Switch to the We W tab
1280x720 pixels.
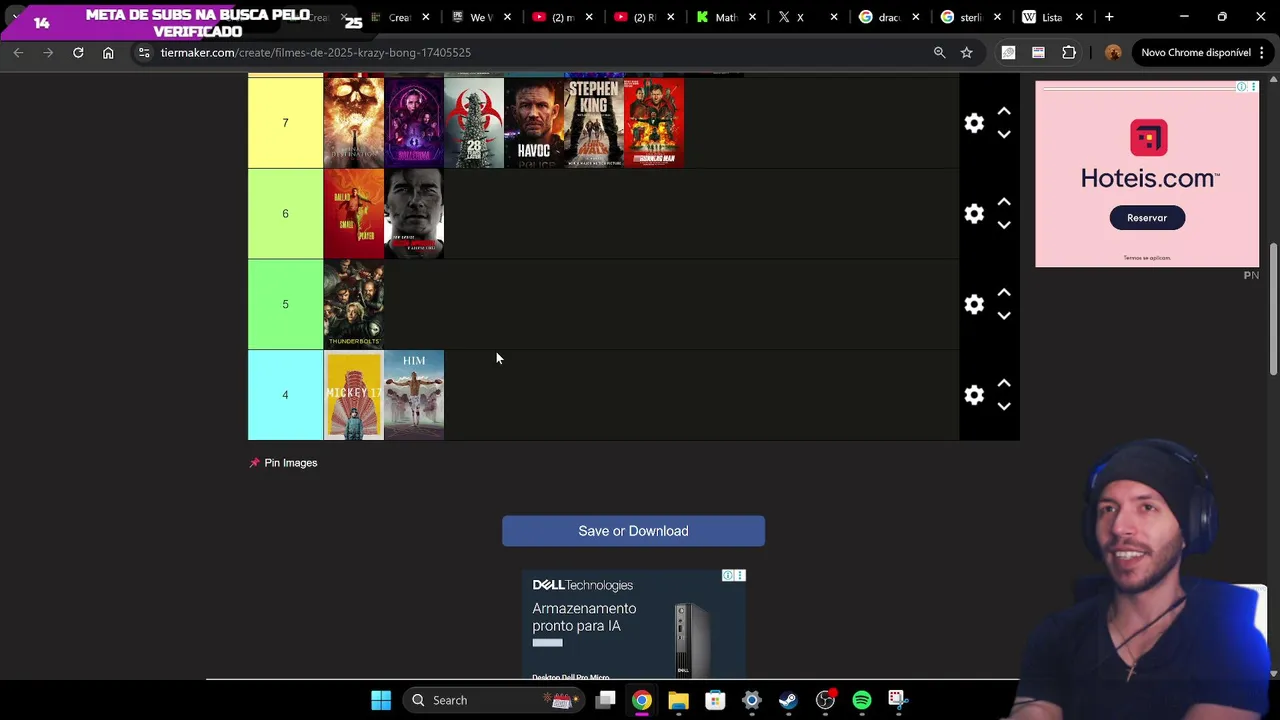[480, 17]
